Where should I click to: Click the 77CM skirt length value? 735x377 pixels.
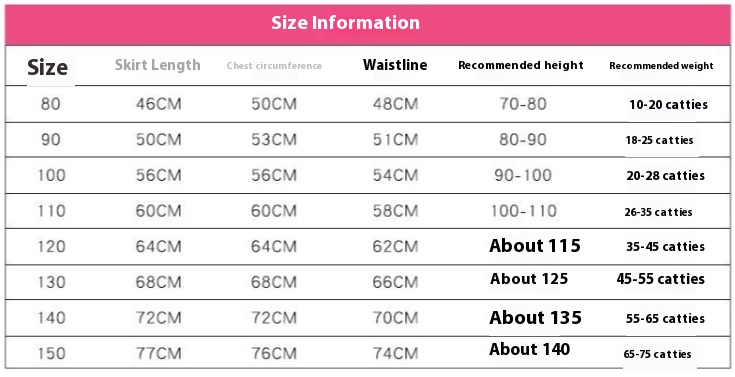[x=158, y=353]
